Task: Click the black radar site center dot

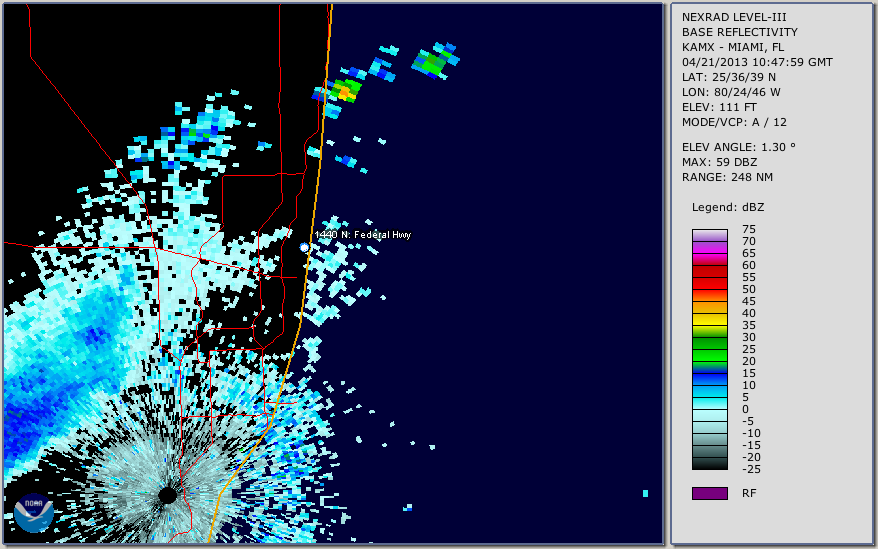Action: (167, 495)
